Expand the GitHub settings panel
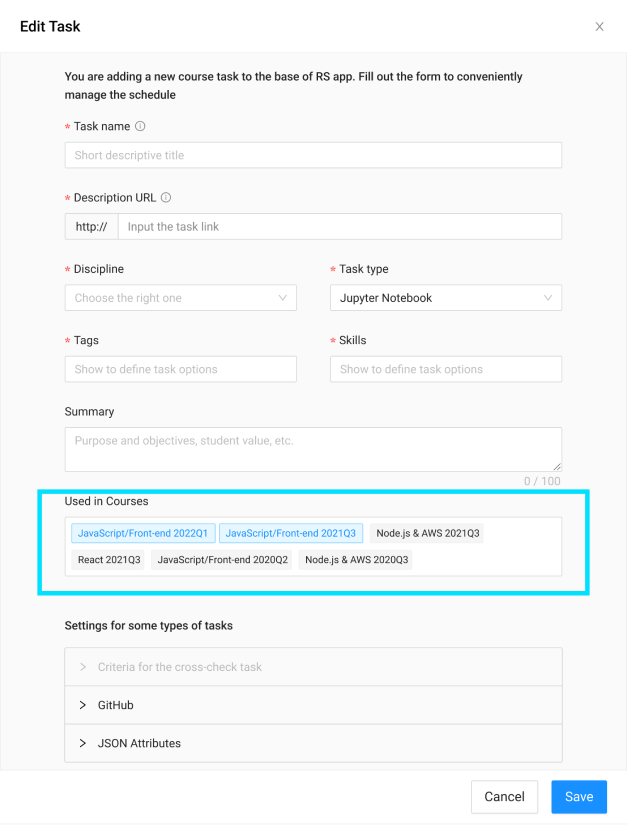This screenshot has width=627, height=825. click(x=313, y=705)
